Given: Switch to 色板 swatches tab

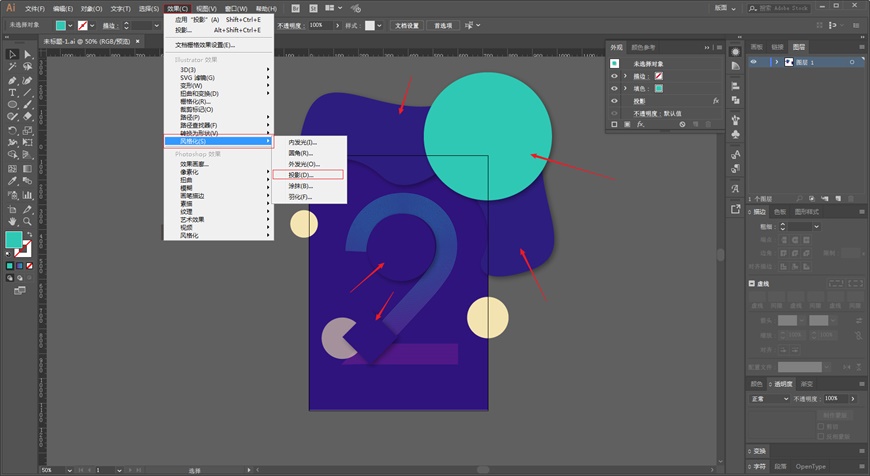Looking at the screenshot, I should 780,212.
